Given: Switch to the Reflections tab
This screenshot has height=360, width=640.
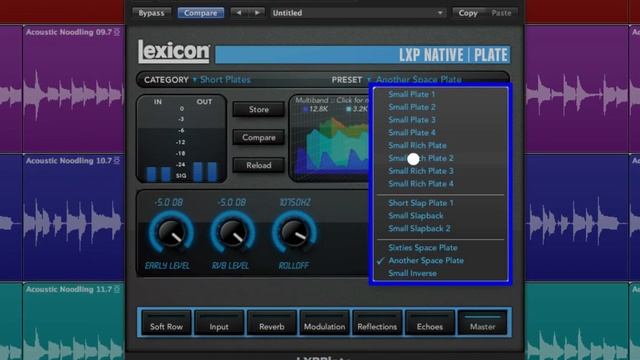Looking at the screenshot, I should [x=377, y=322].
